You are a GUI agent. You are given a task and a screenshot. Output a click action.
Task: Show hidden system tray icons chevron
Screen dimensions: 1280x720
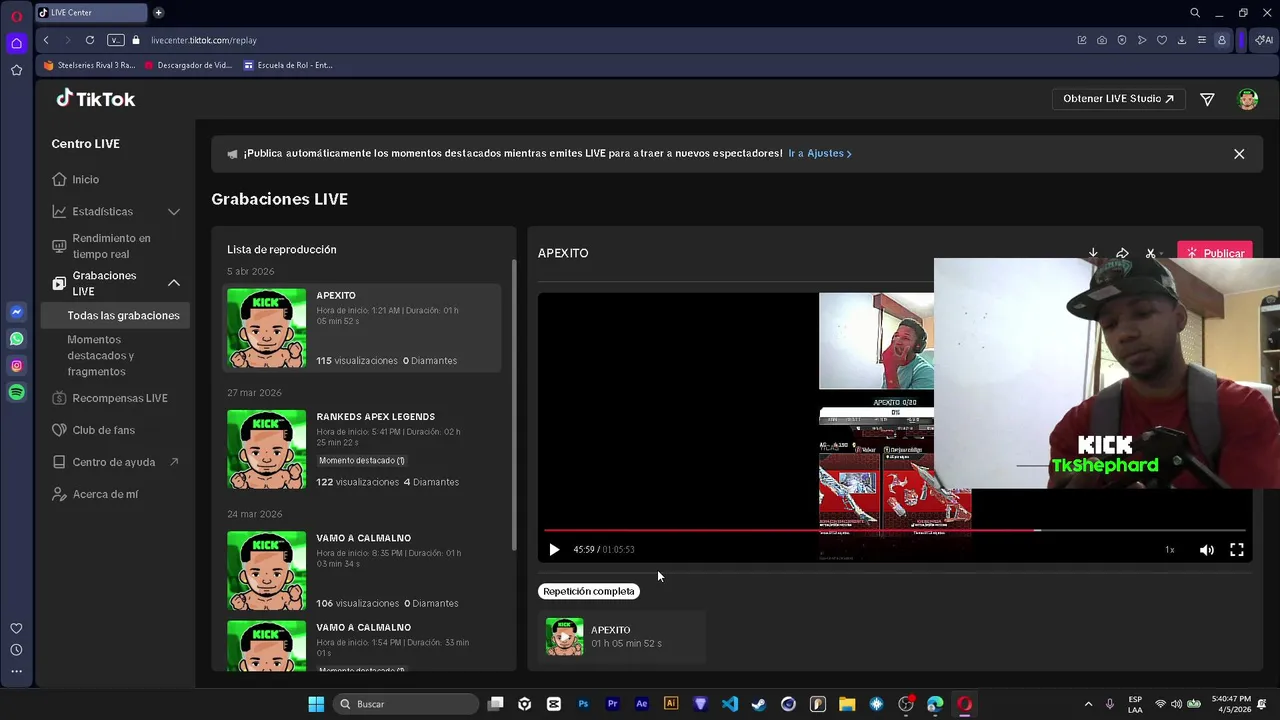(x=1088, y=704)
